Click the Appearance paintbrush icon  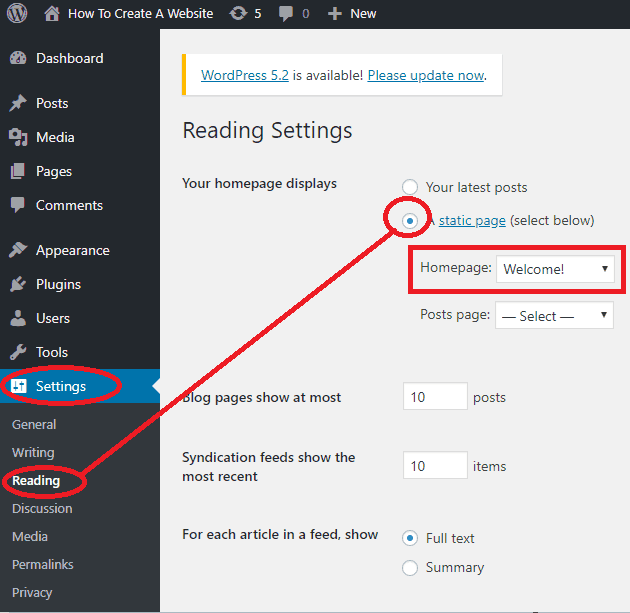[18, 250]
